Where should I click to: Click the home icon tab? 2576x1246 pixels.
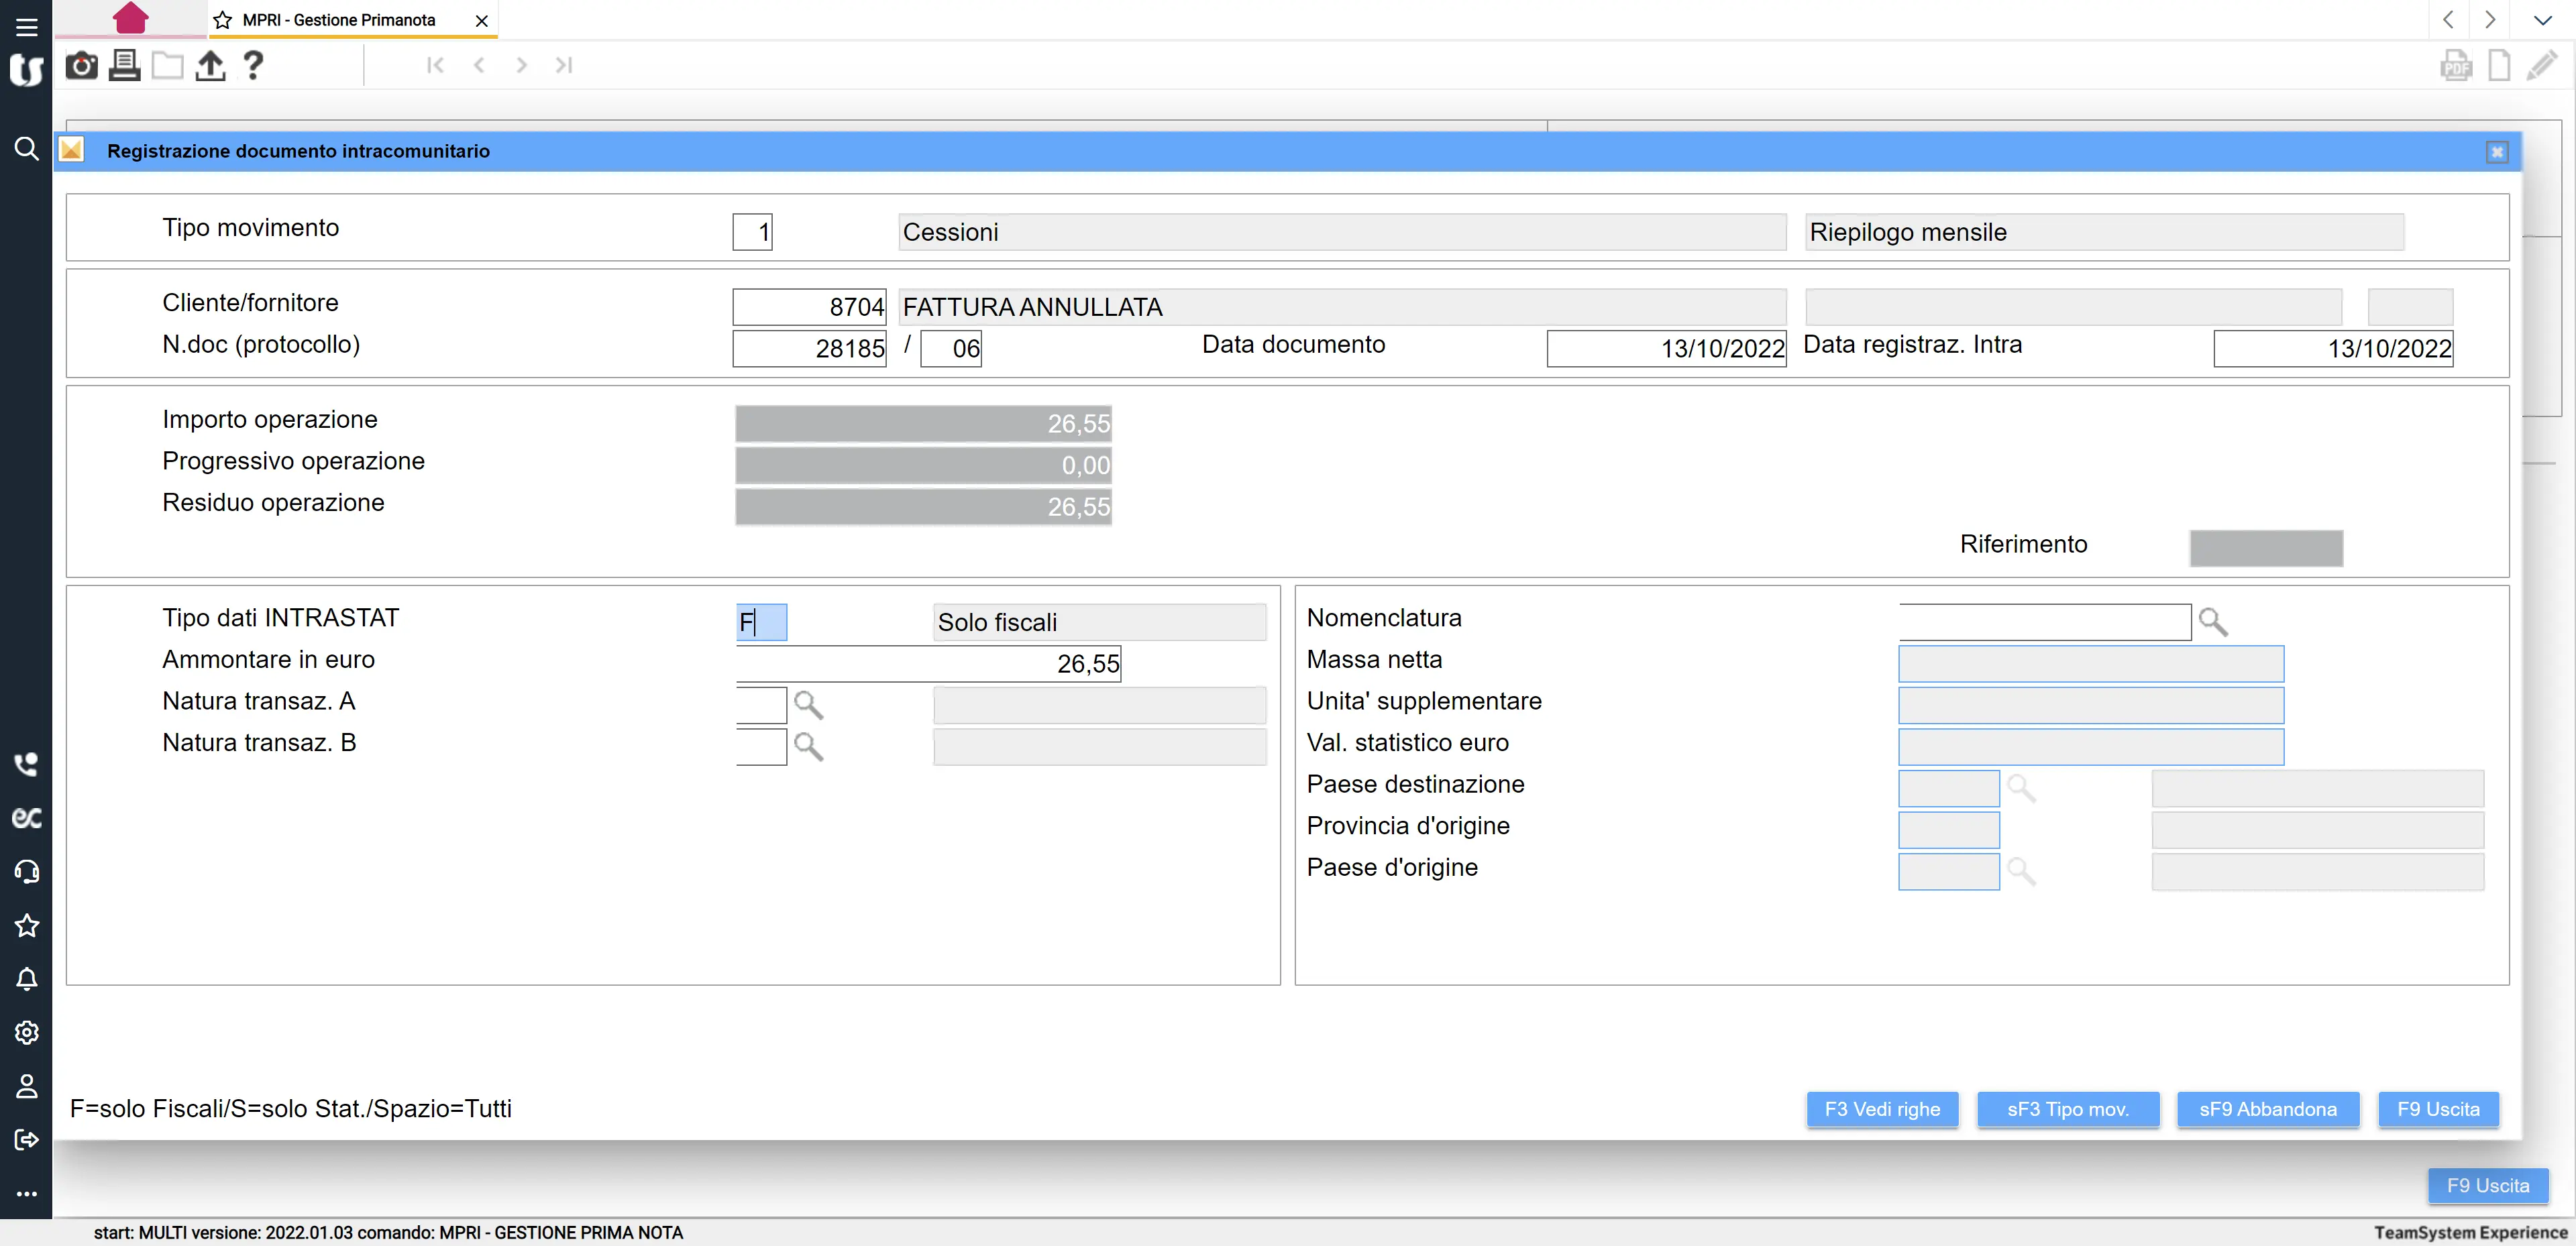131,18
